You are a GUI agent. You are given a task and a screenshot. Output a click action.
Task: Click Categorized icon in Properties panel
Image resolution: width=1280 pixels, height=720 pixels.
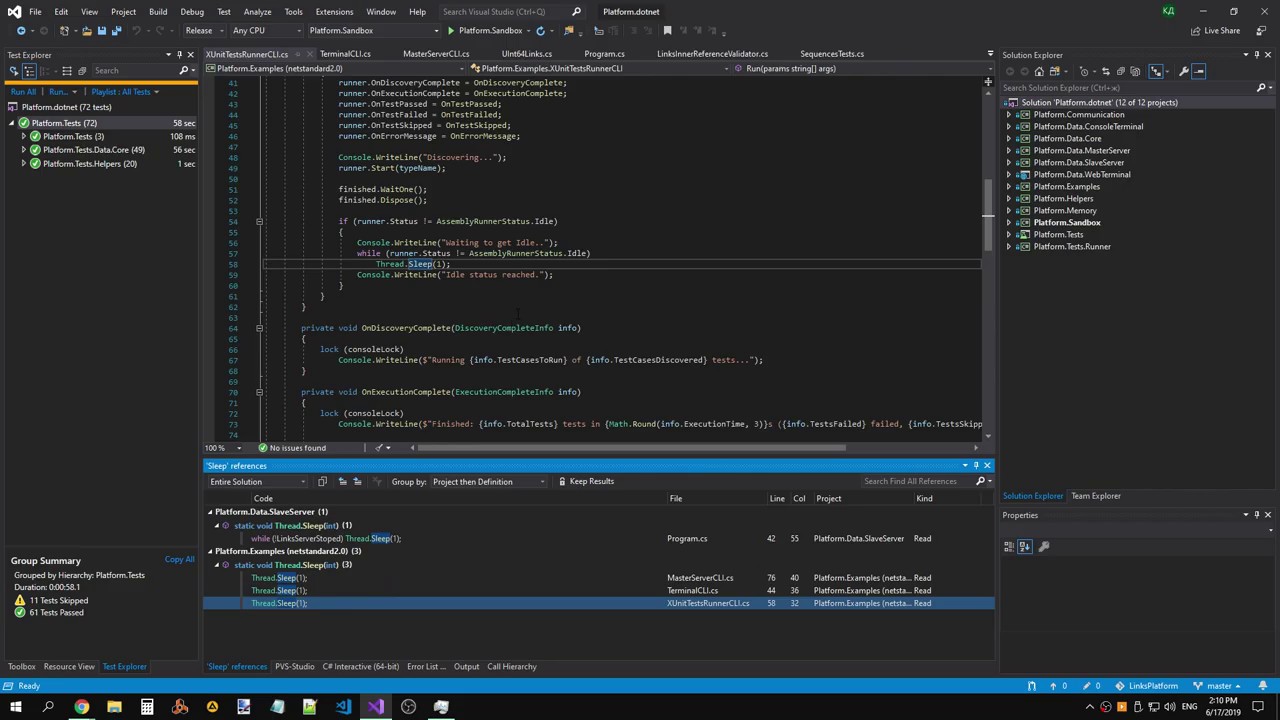1009,547
